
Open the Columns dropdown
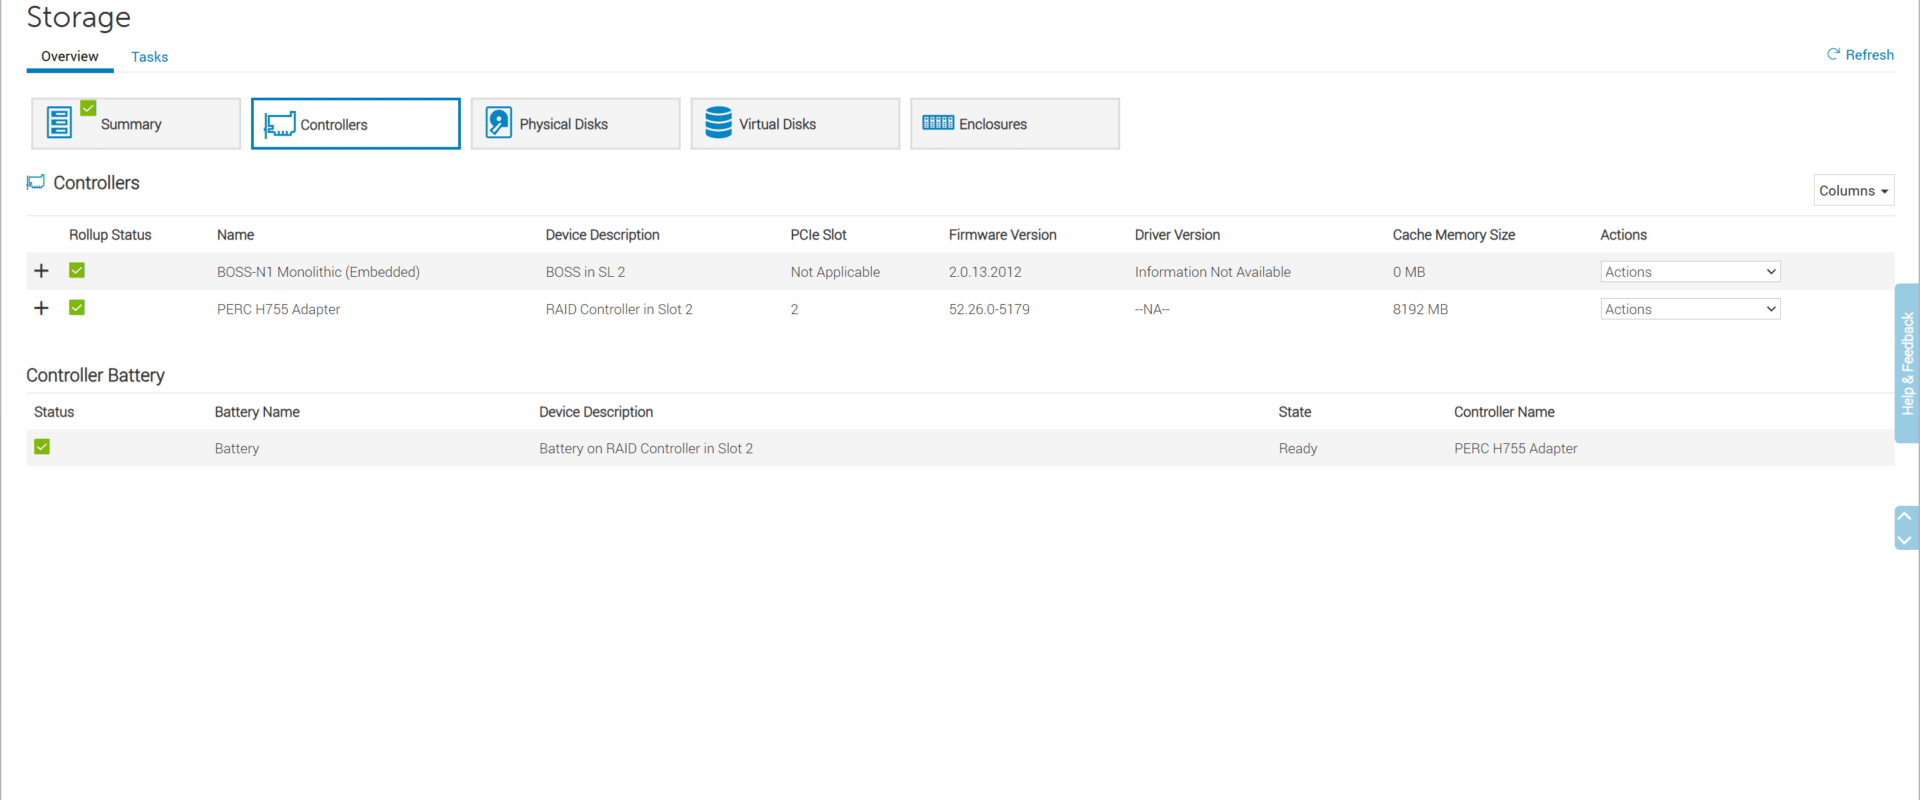1854,190
